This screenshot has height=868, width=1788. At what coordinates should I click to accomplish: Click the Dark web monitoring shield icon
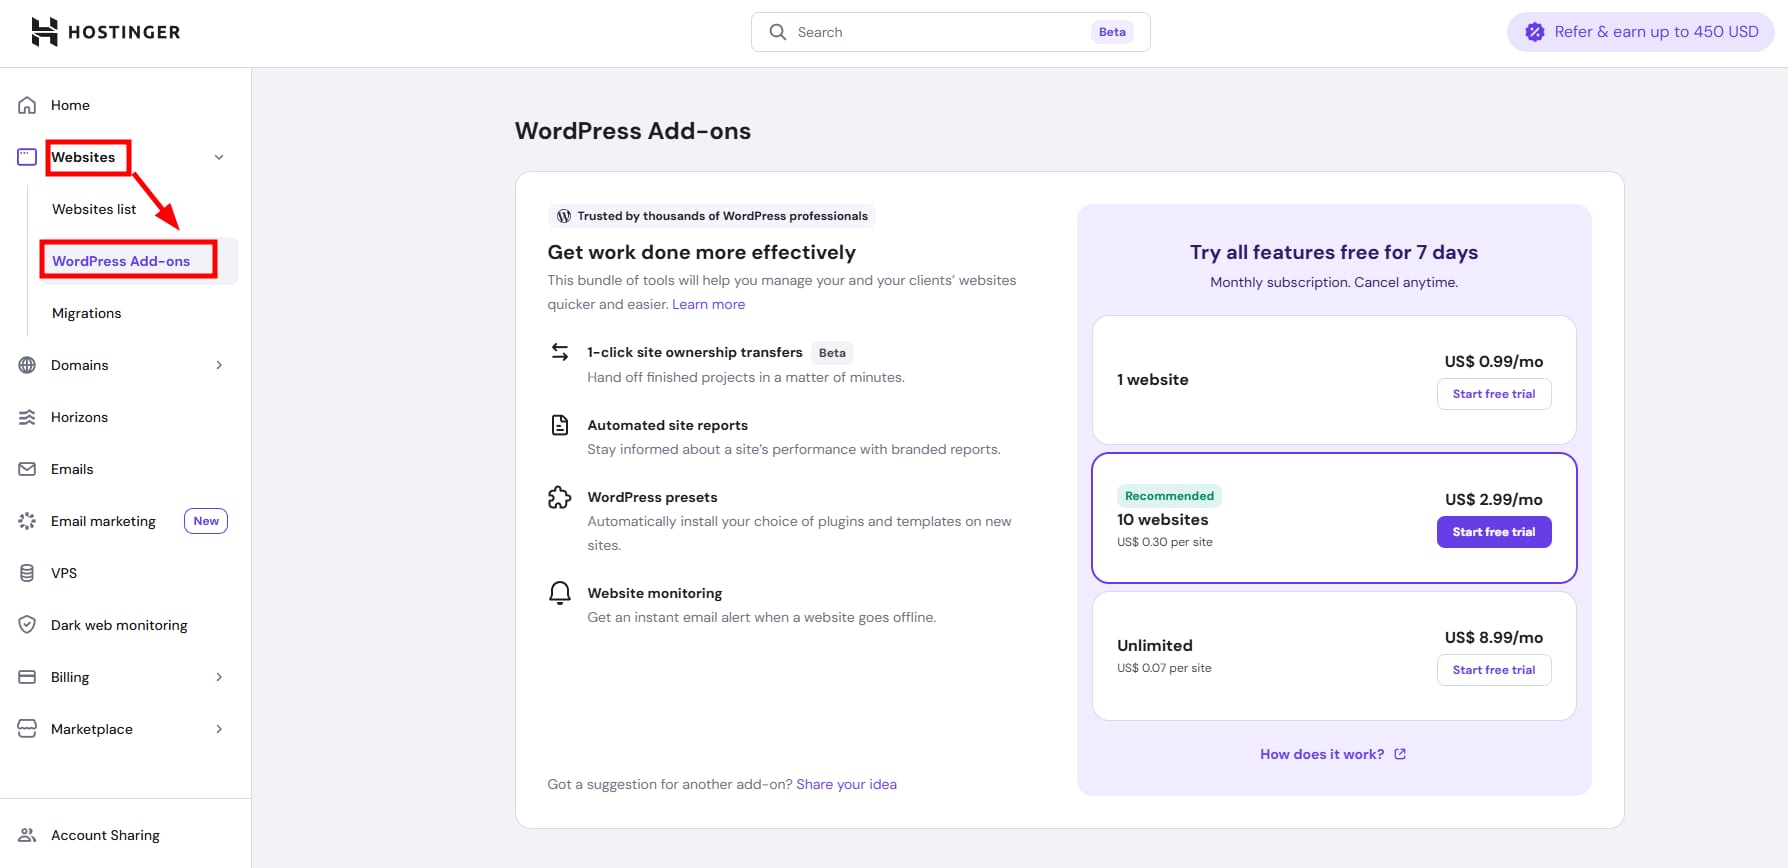click(x=27, y=625)
